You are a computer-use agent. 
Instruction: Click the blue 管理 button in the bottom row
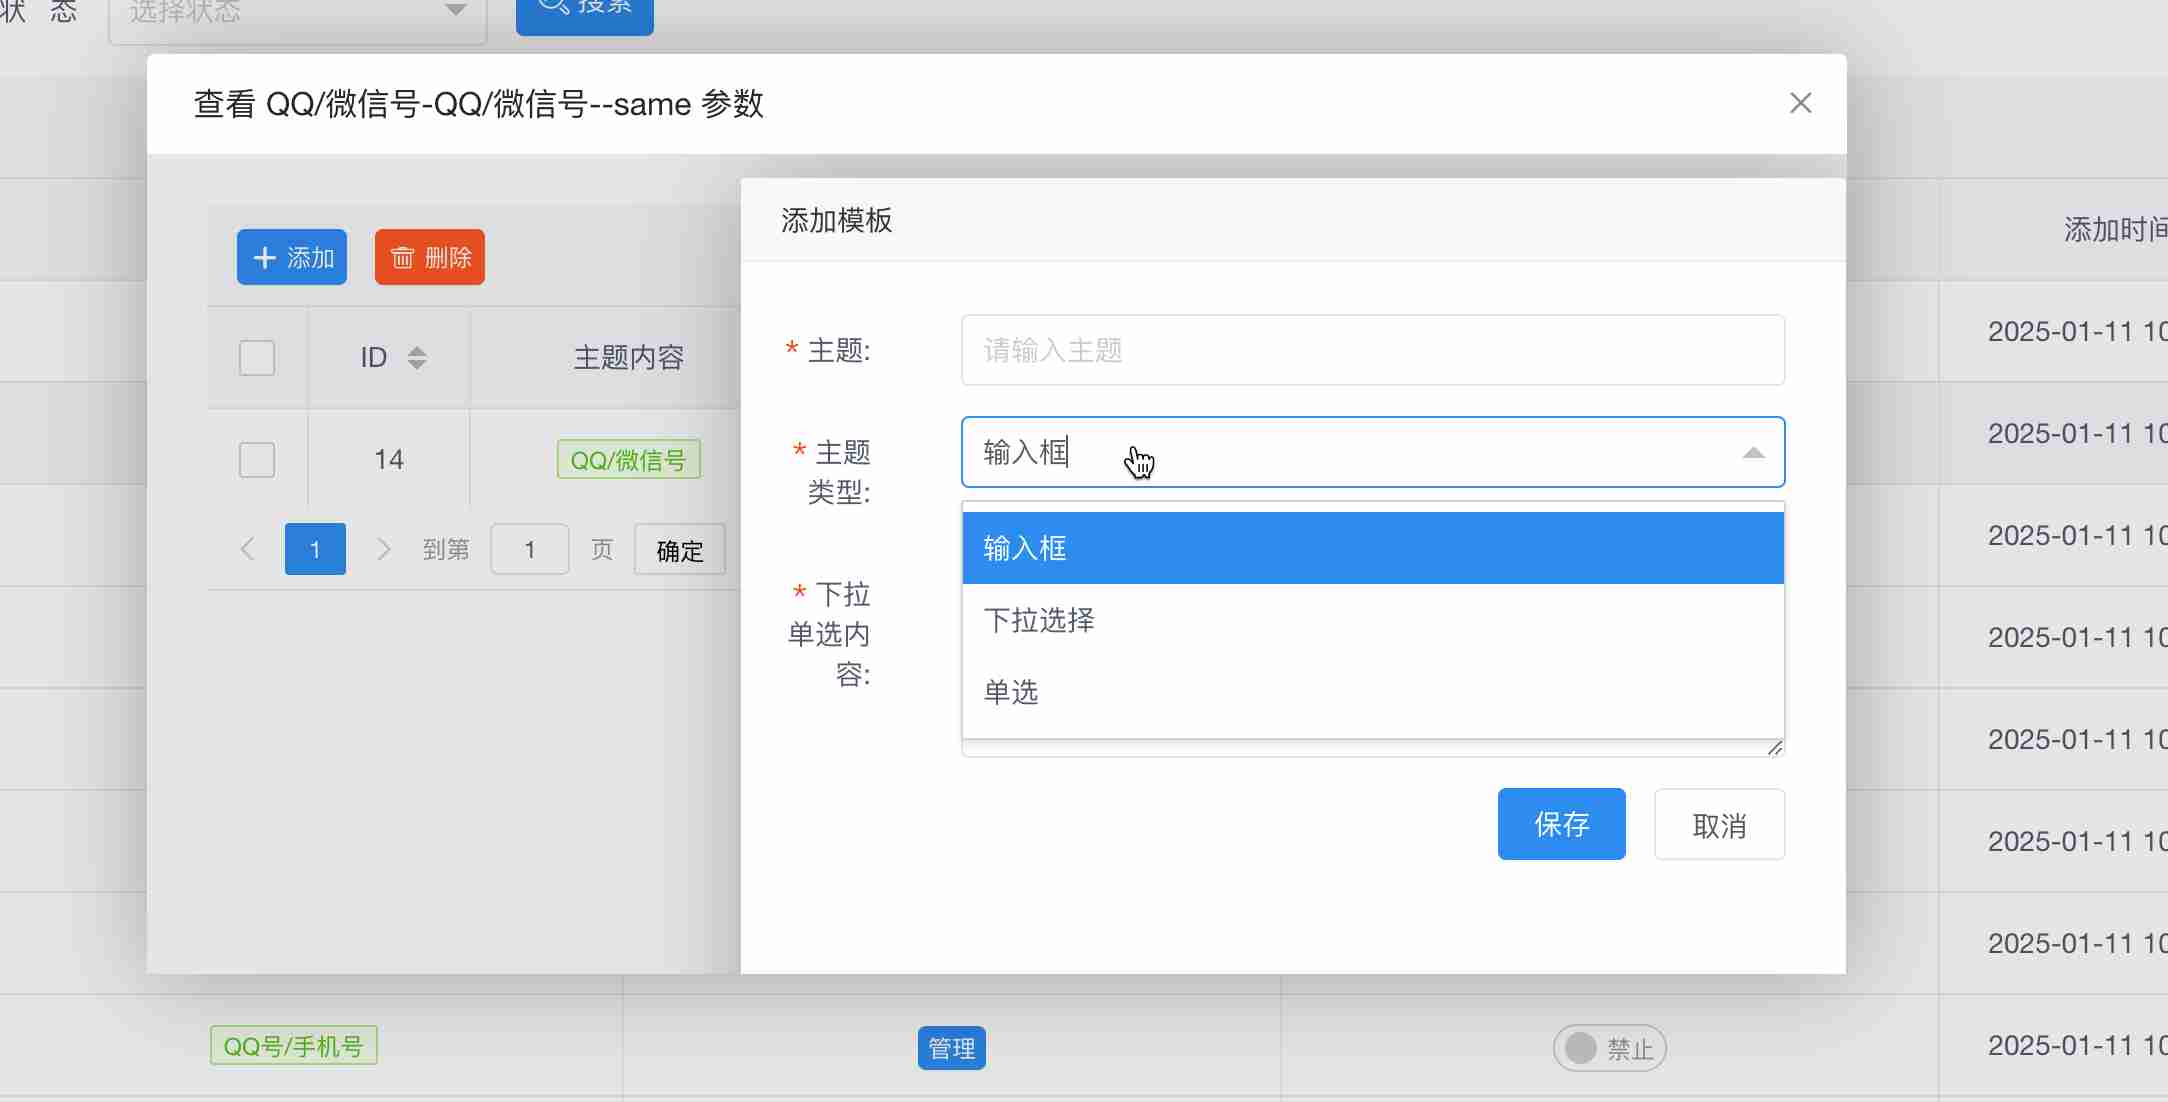click(951, 1048)
